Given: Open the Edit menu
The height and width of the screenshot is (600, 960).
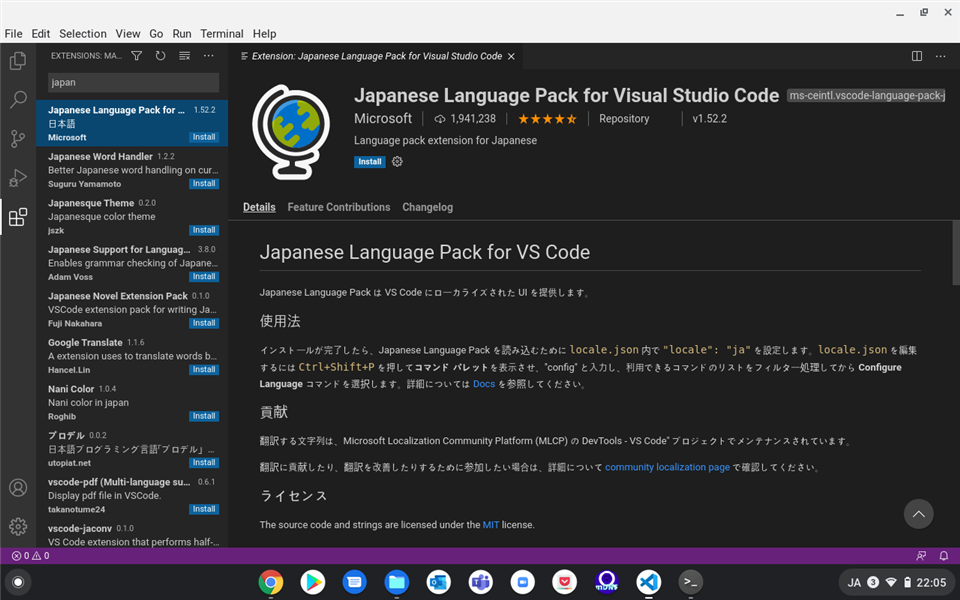Looking at the screenshot, I should 40,34.
